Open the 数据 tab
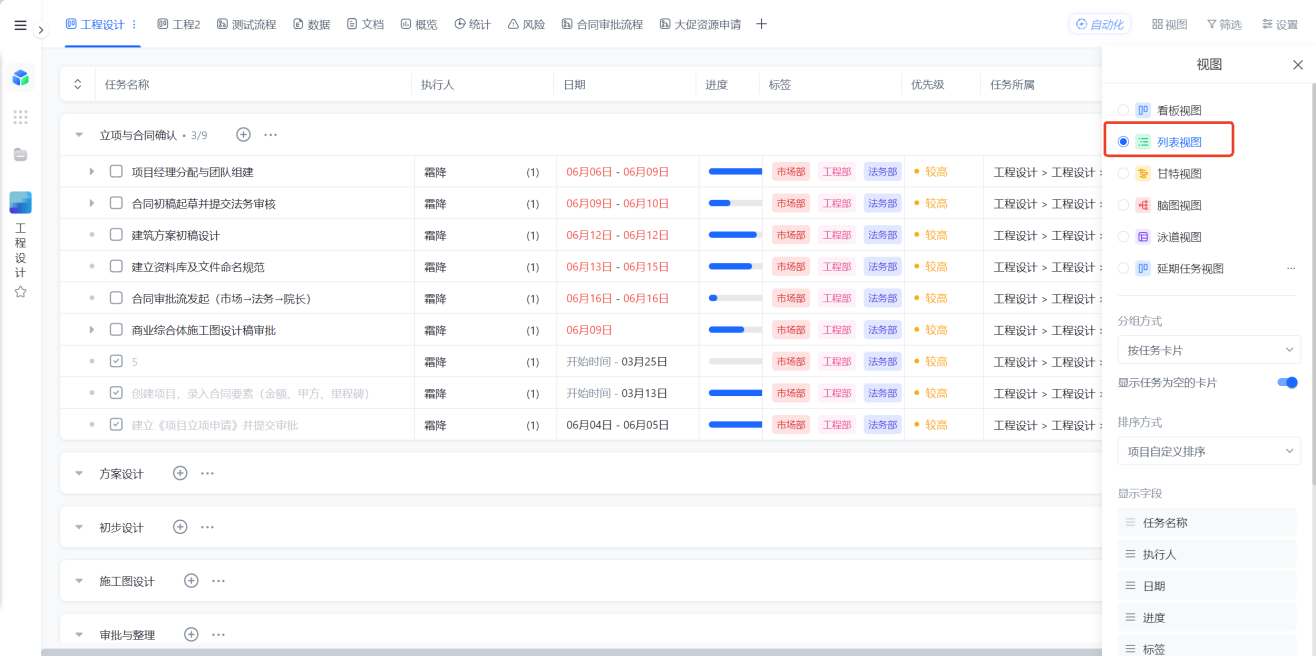 point(311,24)
